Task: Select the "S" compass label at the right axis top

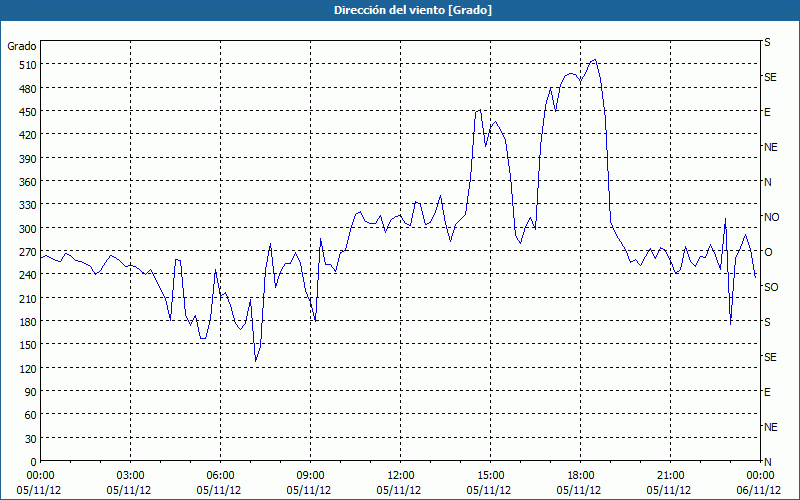Action: [x=767, y=42]
